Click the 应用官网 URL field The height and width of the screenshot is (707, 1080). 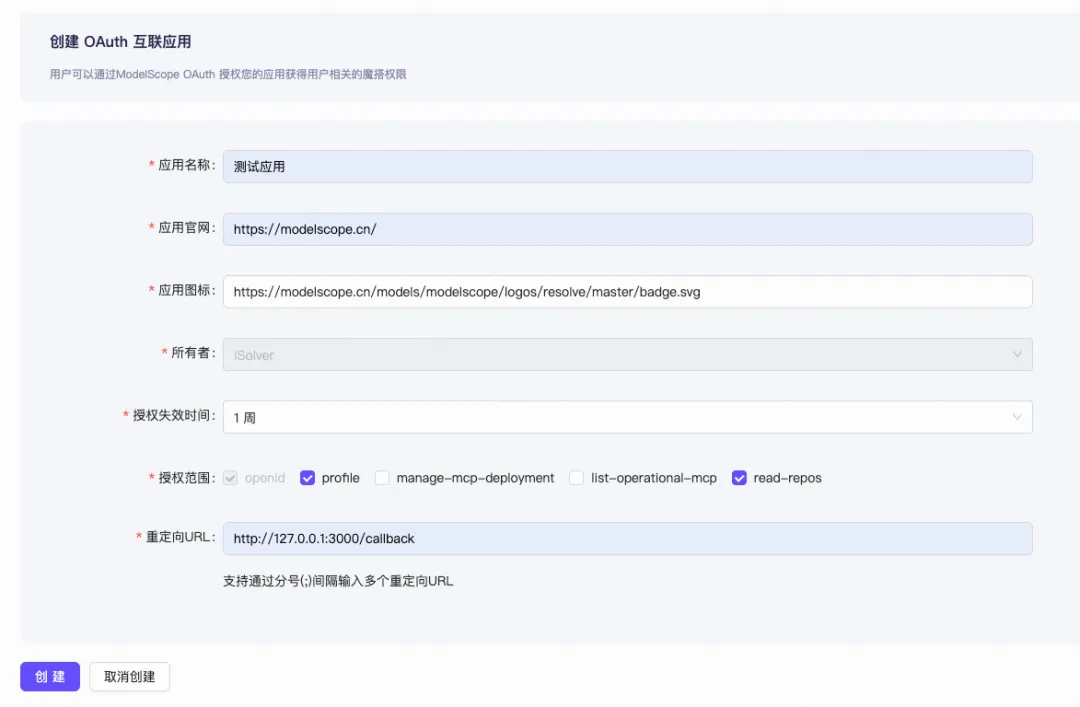(627, 229)
